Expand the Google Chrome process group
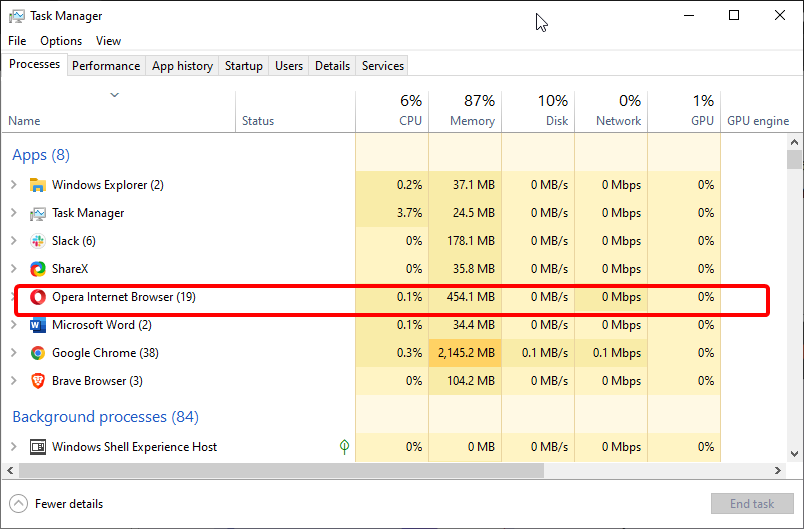Image resolution: width=804 pixels, height=529 pixels. point(14,353)
